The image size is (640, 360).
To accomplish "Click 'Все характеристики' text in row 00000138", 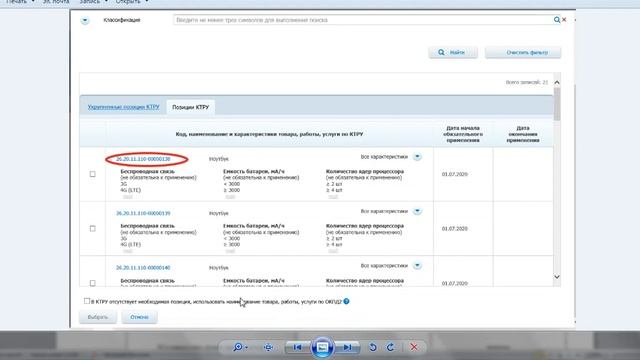I will (x=384, y=157).
